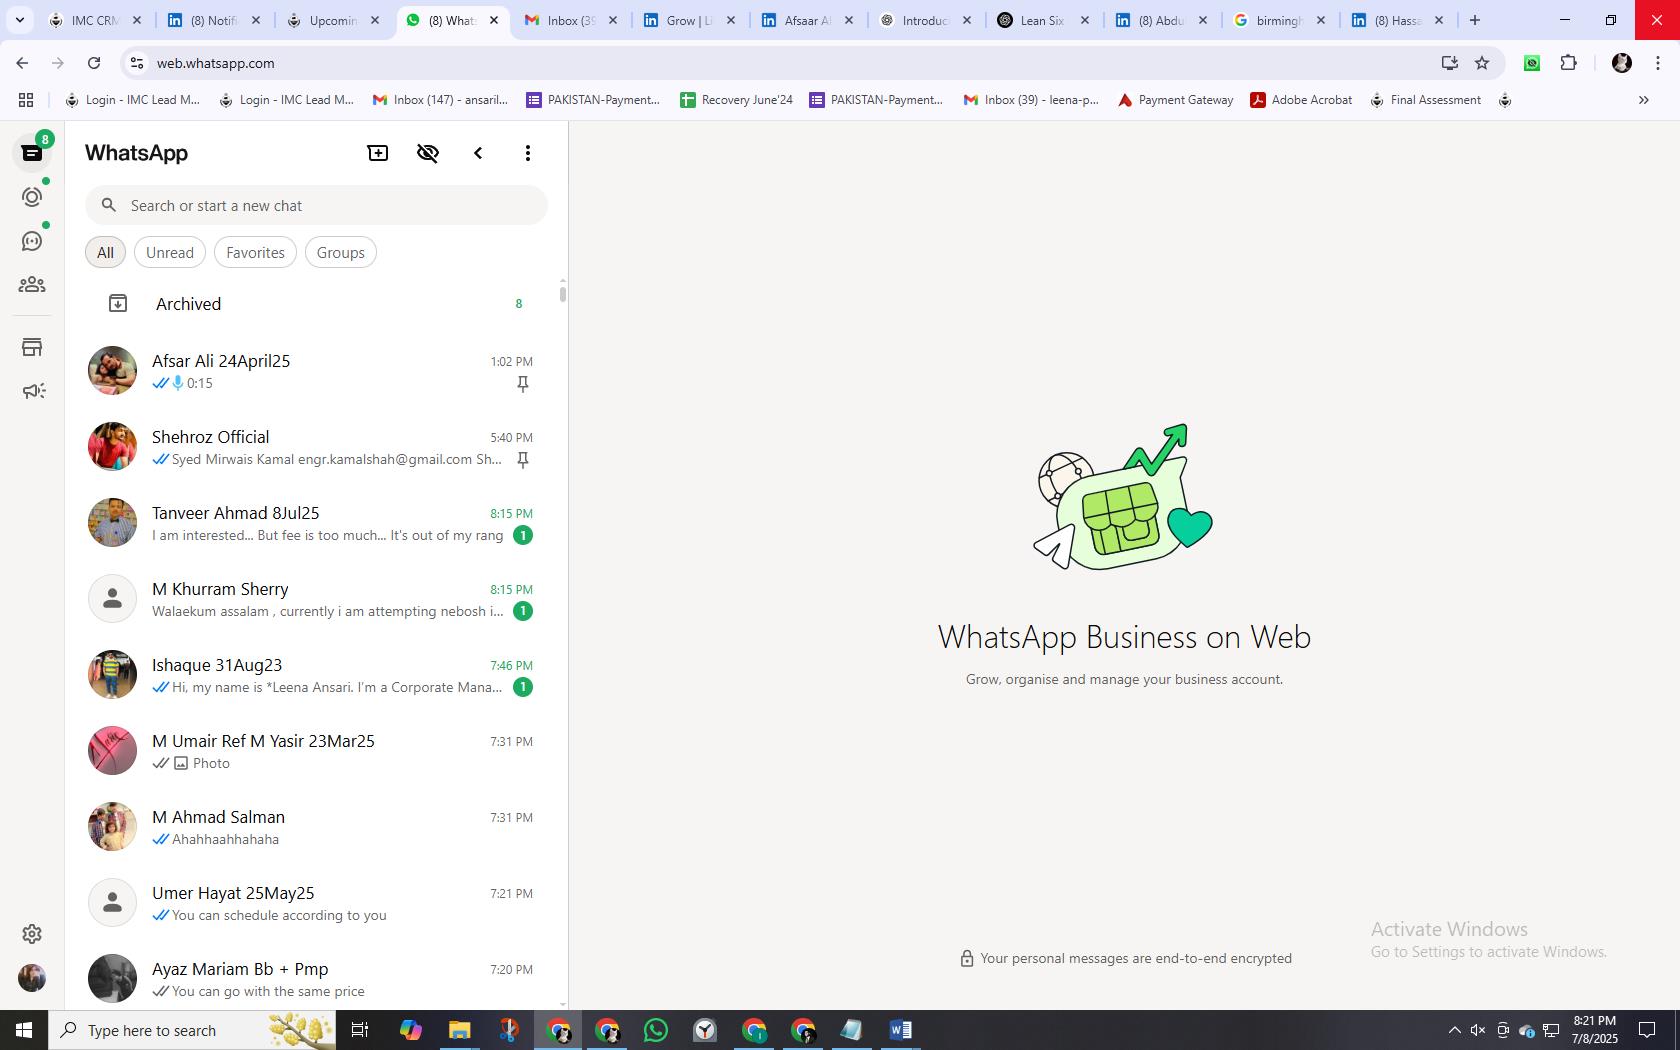1680x1050 pixels.
Task: Open Recovery June'24 bookmark
Action: point(736,100)
